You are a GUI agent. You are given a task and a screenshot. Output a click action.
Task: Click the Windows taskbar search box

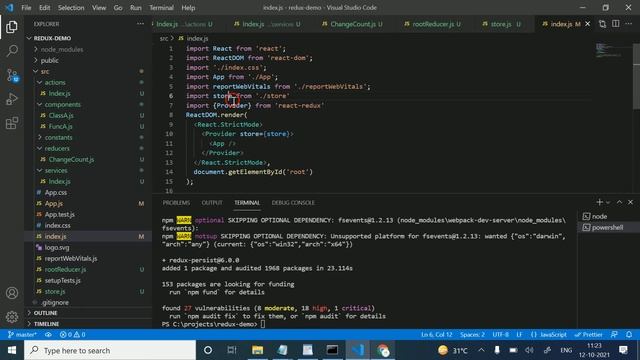pos(110,350)
